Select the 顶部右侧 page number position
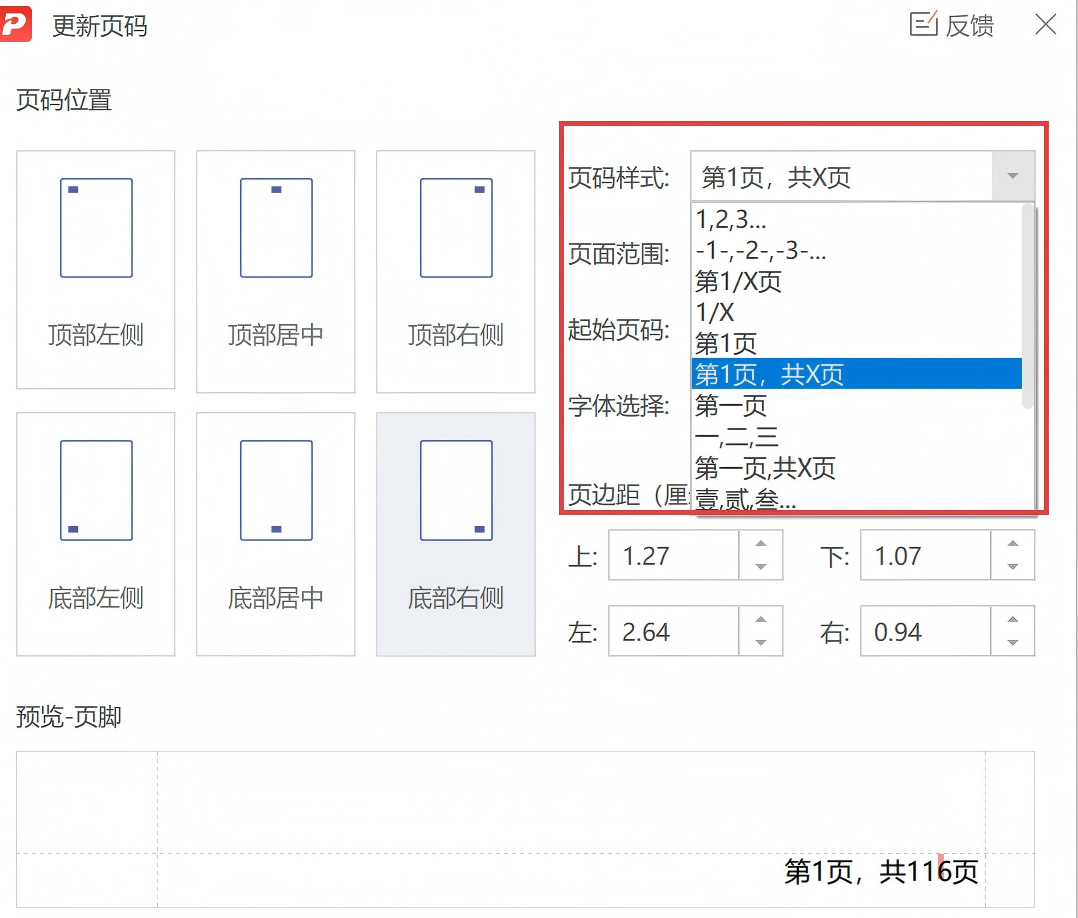This screenshot has height=918, width=1078. click(x=456, y=272)
